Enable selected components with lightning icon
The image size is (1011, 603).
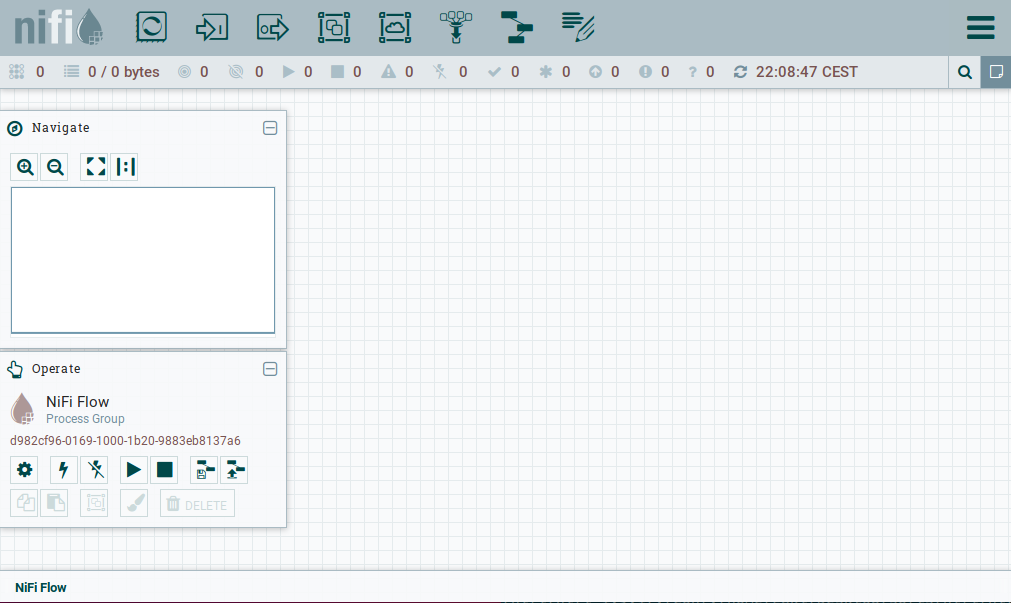[64, 470]
